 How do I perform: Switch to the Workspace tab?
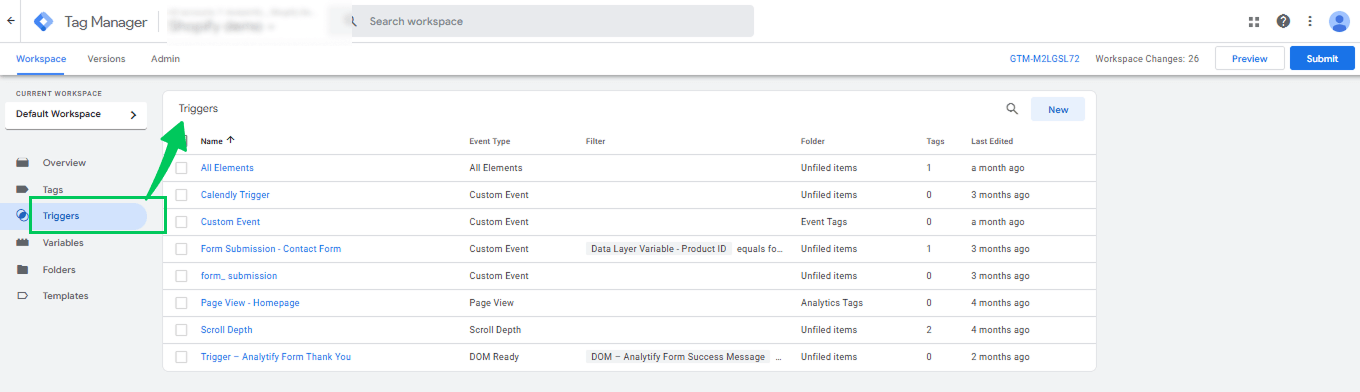click(41, 59)
